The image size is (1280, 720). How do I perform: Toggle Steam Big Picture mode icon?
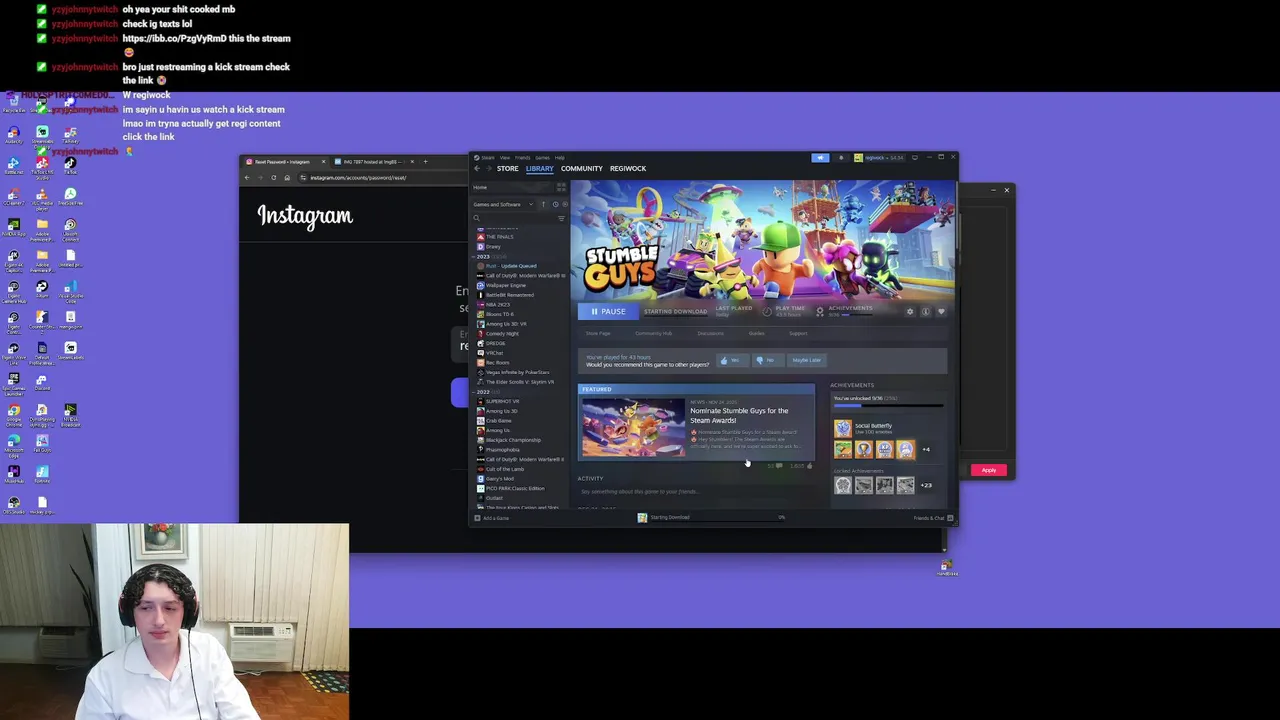(914, 157)
